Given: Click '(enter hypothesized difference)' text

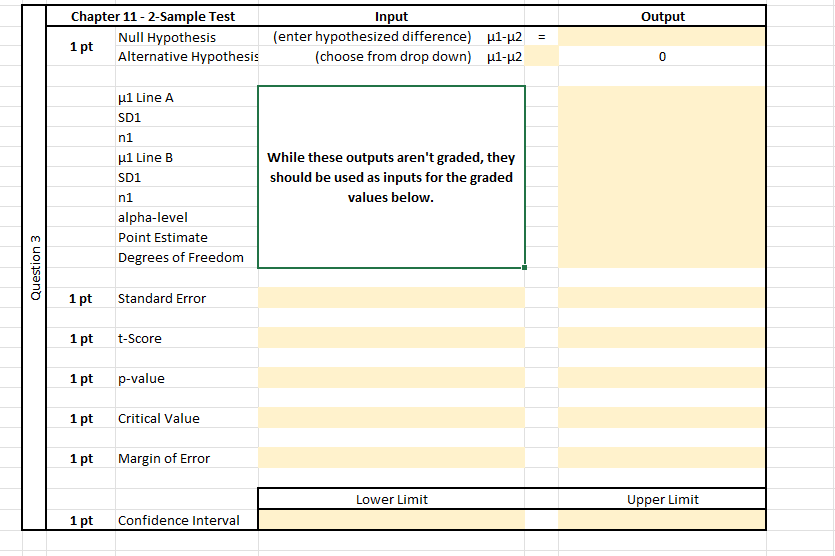Looking at the screenshot, I should pos(372,36).
